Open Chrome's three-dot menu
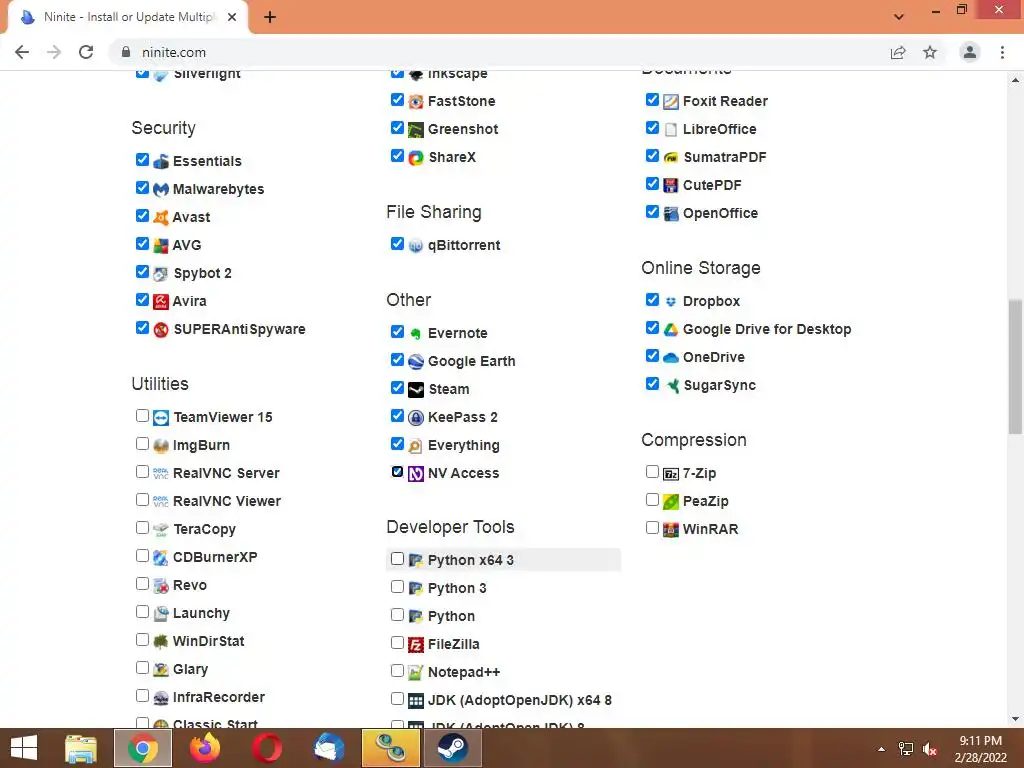Screen dimensions: 1024x768 (x=1002, y=52)
